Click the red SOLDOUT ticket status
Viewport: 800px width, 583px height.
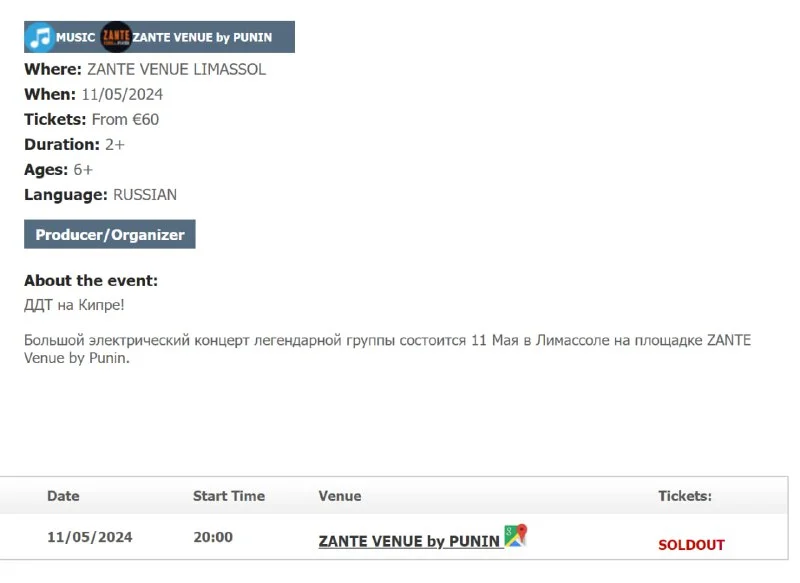691,545
